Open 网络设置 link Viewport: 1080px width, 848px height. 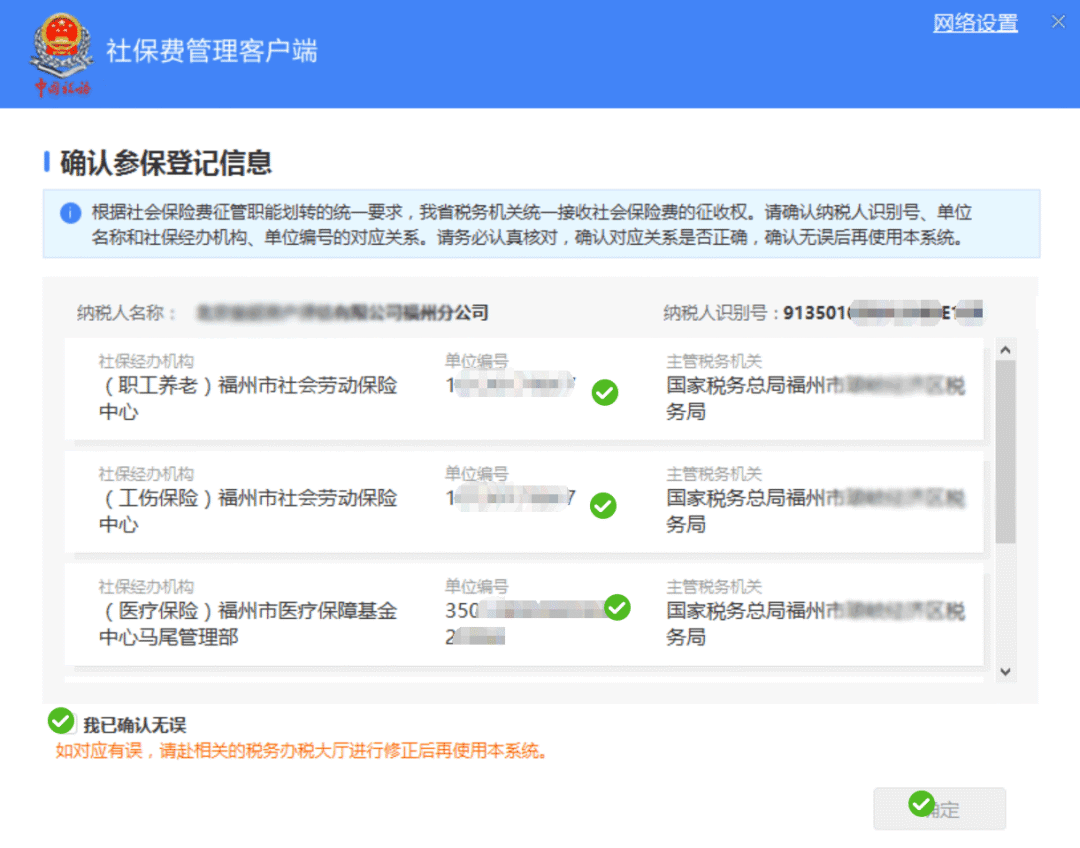(x=975, y=23)
